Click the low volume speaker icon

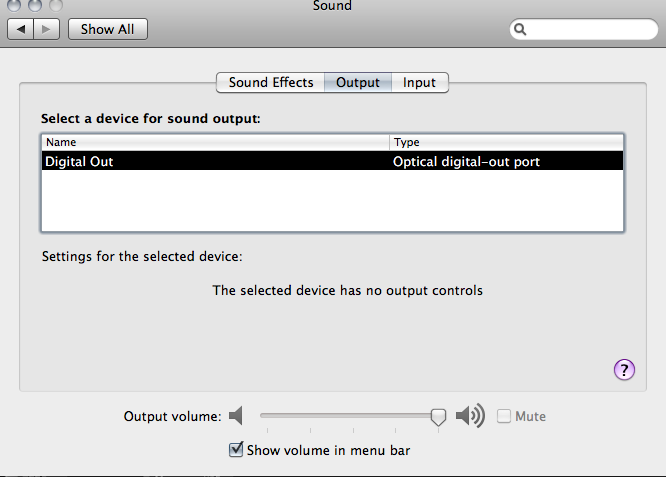[236, 416]
